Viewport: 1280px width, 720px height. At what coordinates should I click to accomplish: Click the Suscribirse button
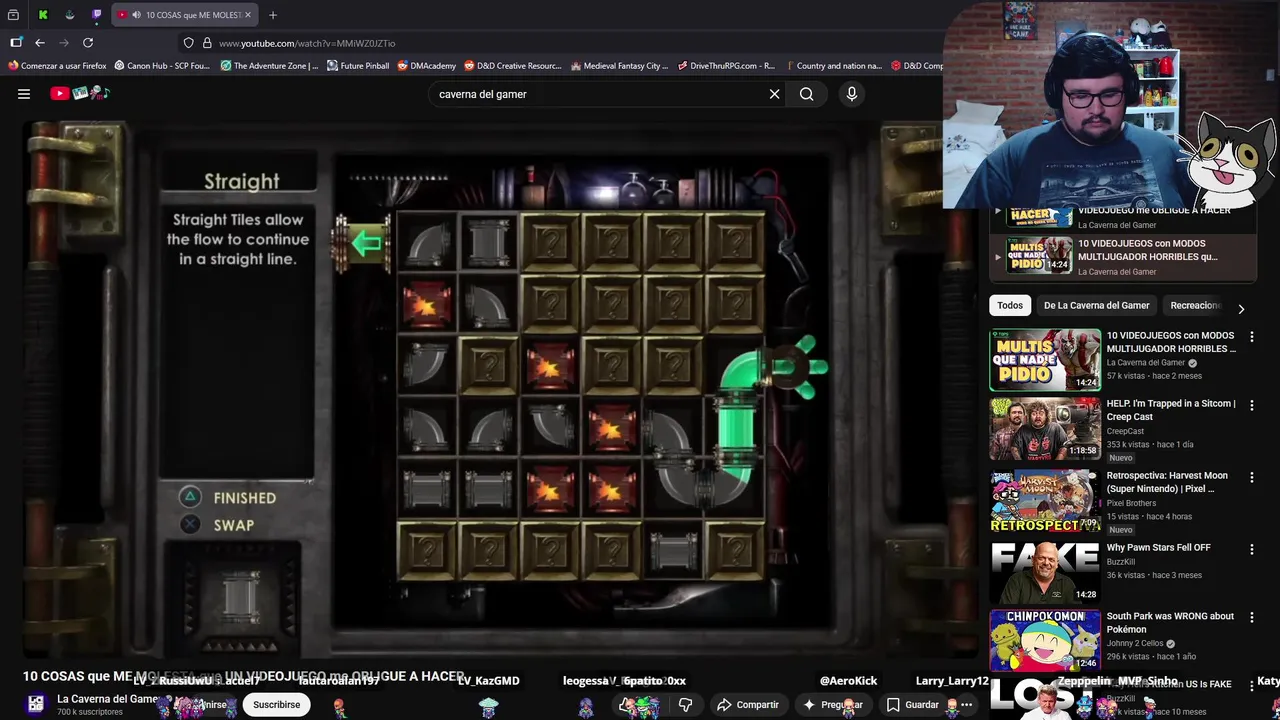click(x=276, y=705)
